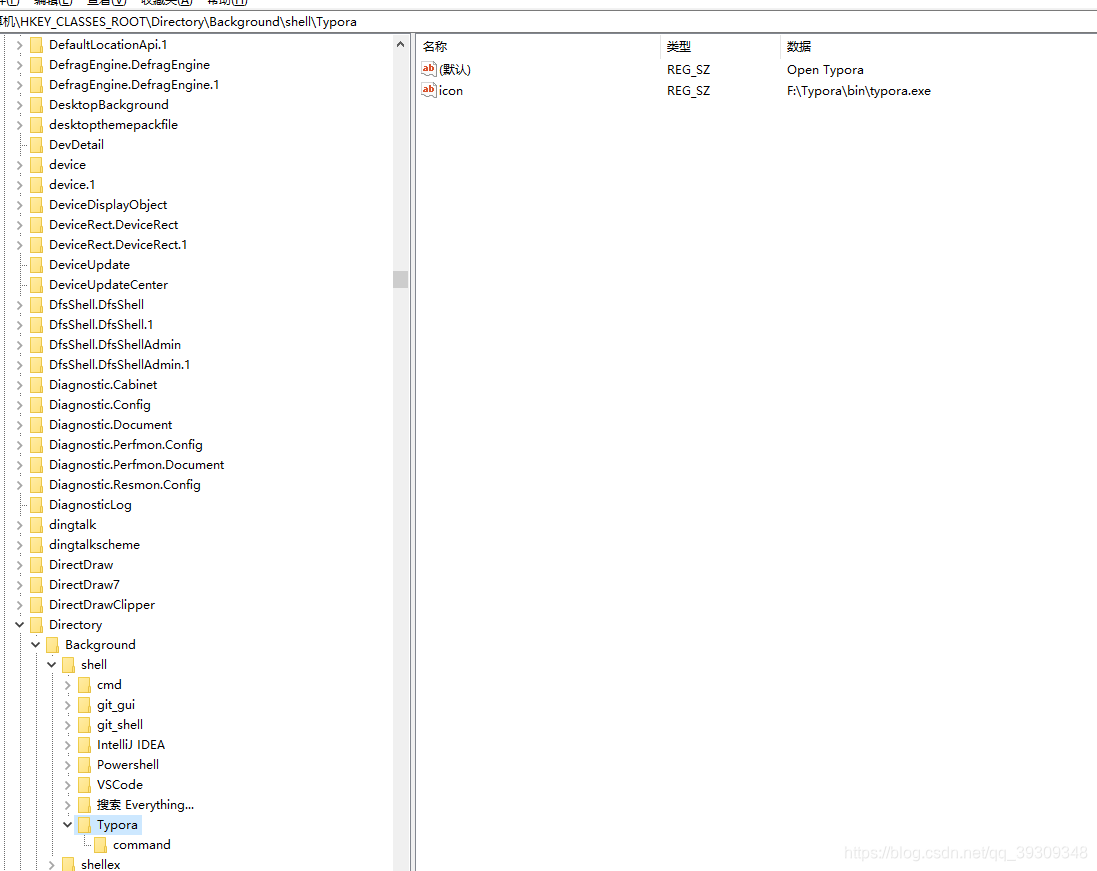The height and width of the screenshot is (871, 1097).
Task: Click the folder icon beside git_gui
Action: point(85,705)
